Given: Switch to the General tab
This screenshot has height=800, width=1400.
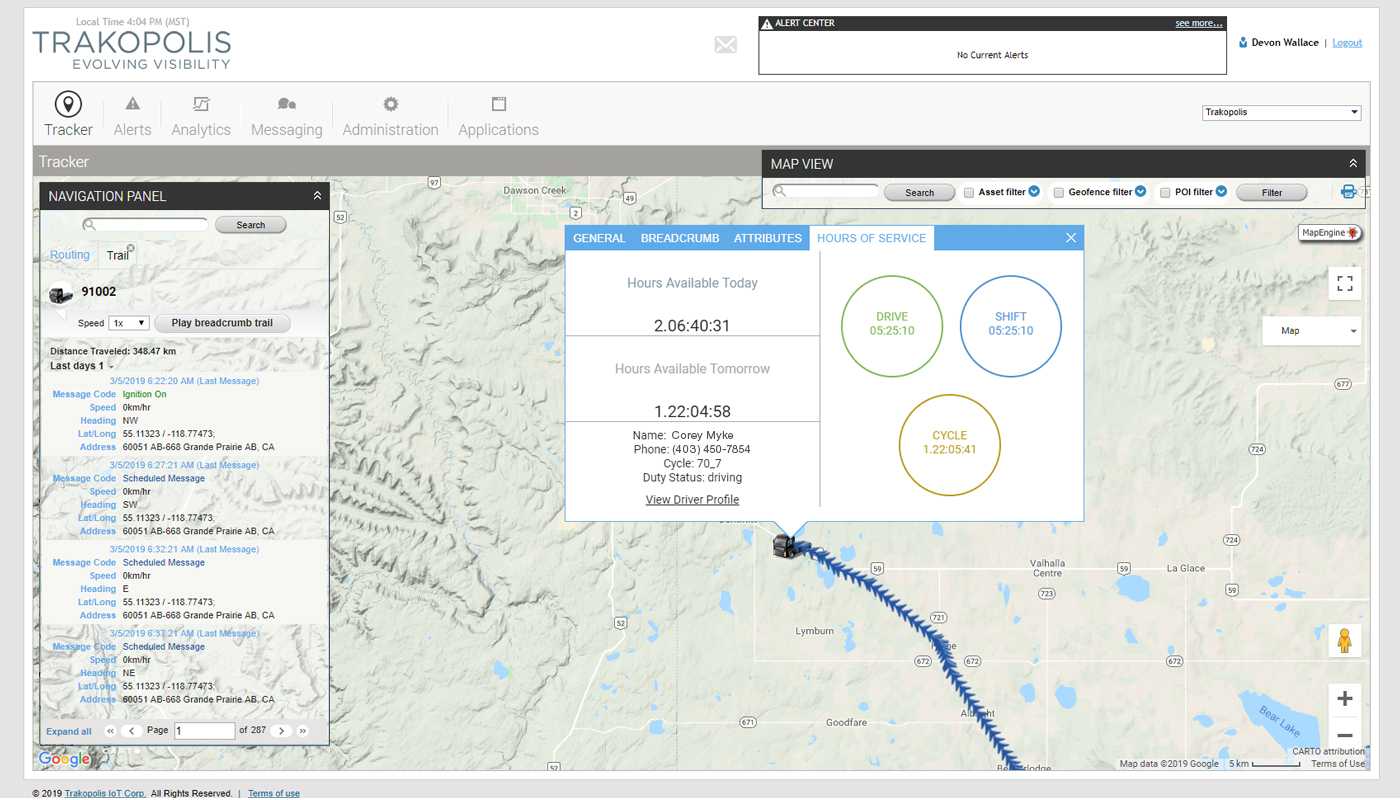Looking at the screenshot, I should [x=599, y=238].
